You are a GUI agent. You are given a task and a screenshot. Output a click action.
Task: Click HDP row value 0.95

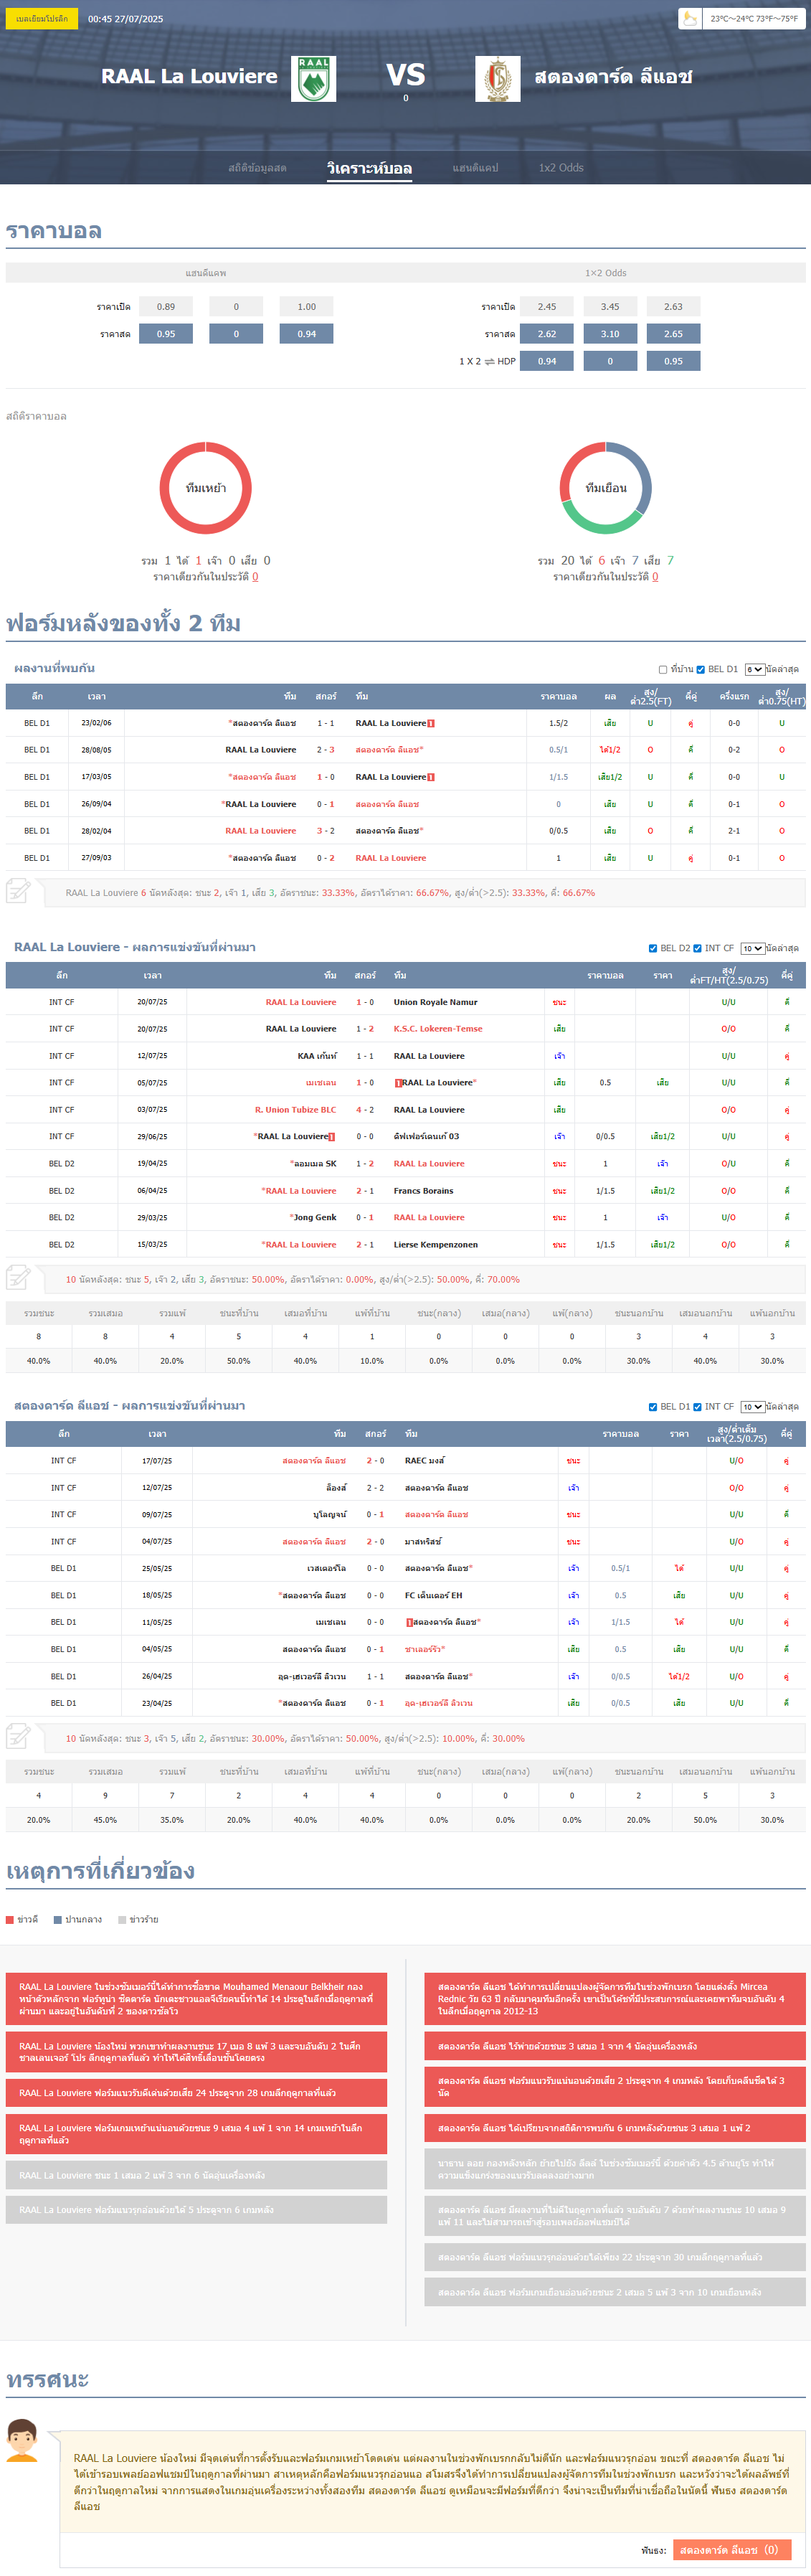673,361
